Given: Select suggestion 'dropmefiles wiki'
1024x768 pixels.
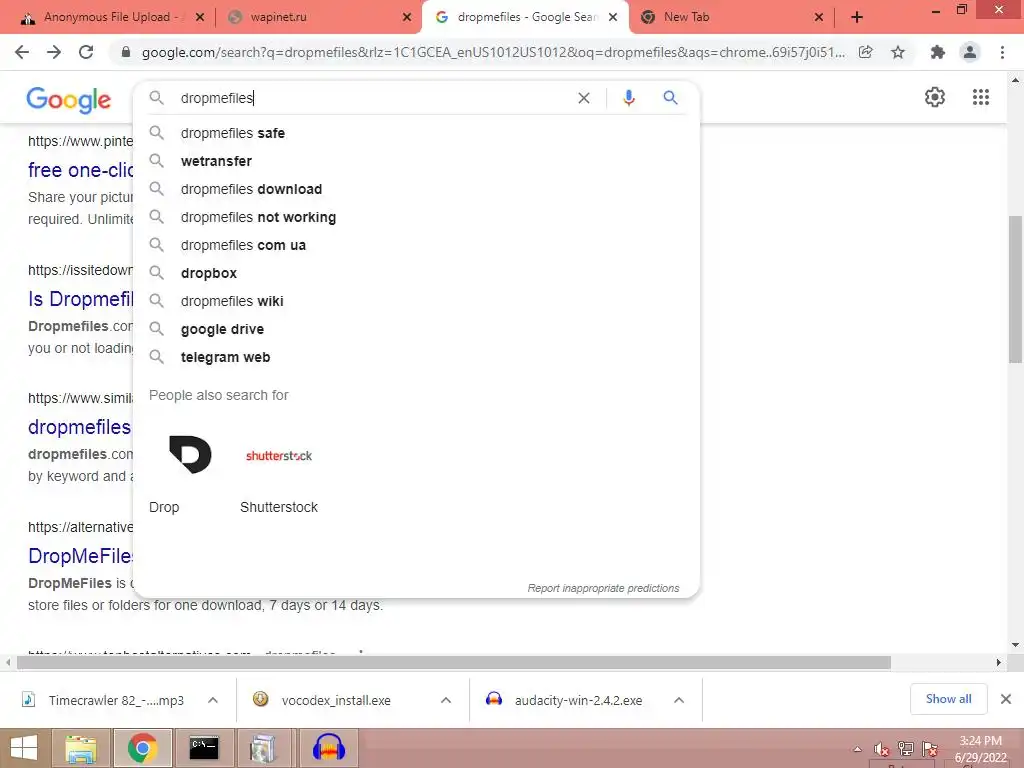Looking at the screenshot, I should coord(416,302).
